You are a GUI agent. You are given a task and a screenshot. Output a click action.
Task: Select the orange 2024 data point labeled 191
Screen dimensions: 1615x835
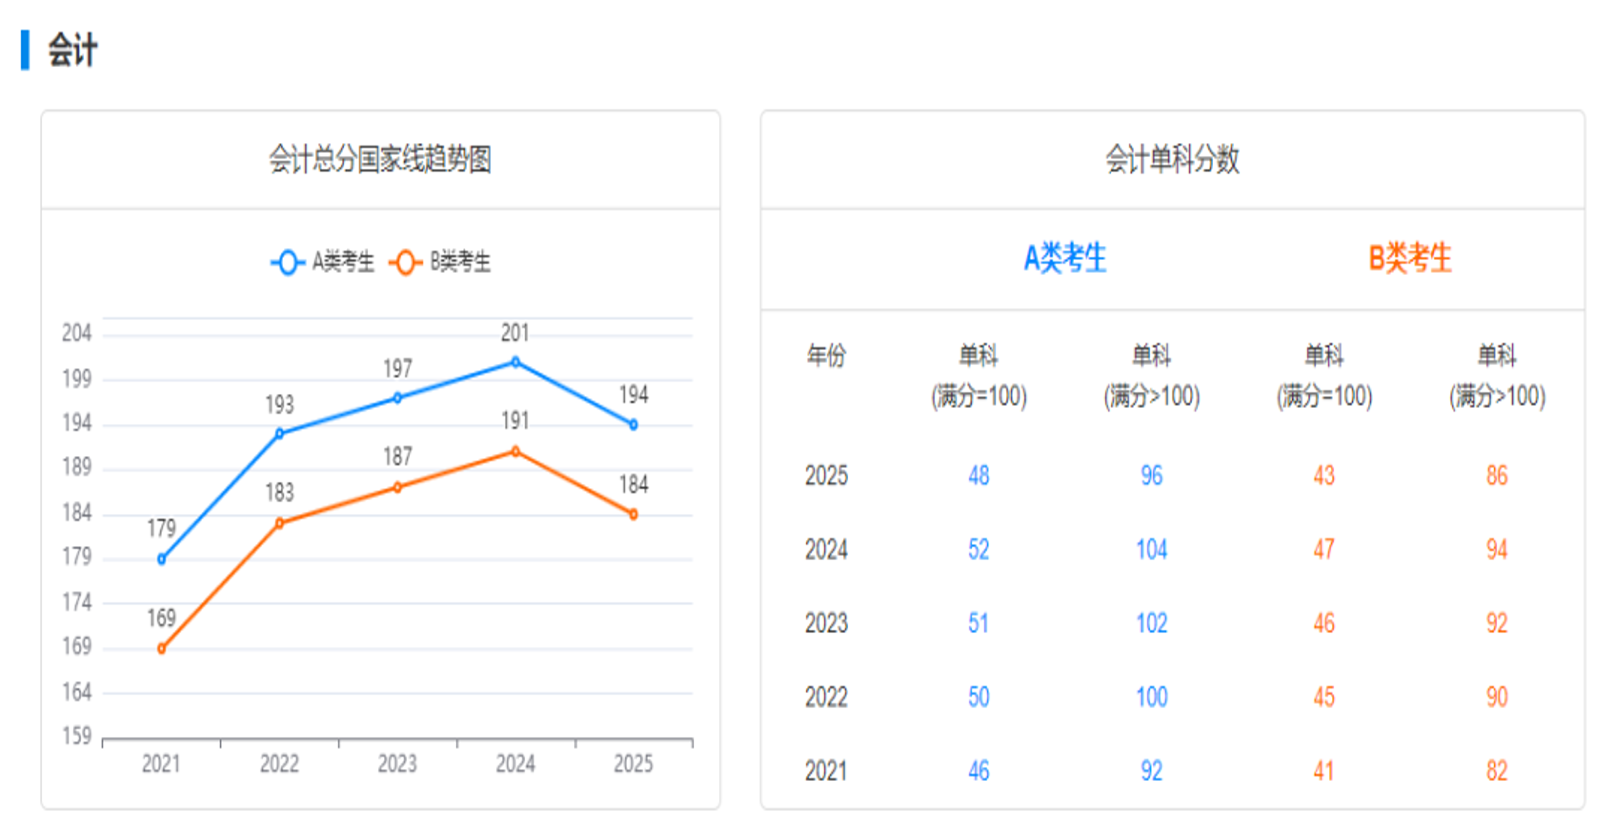[x=515, y=452]
